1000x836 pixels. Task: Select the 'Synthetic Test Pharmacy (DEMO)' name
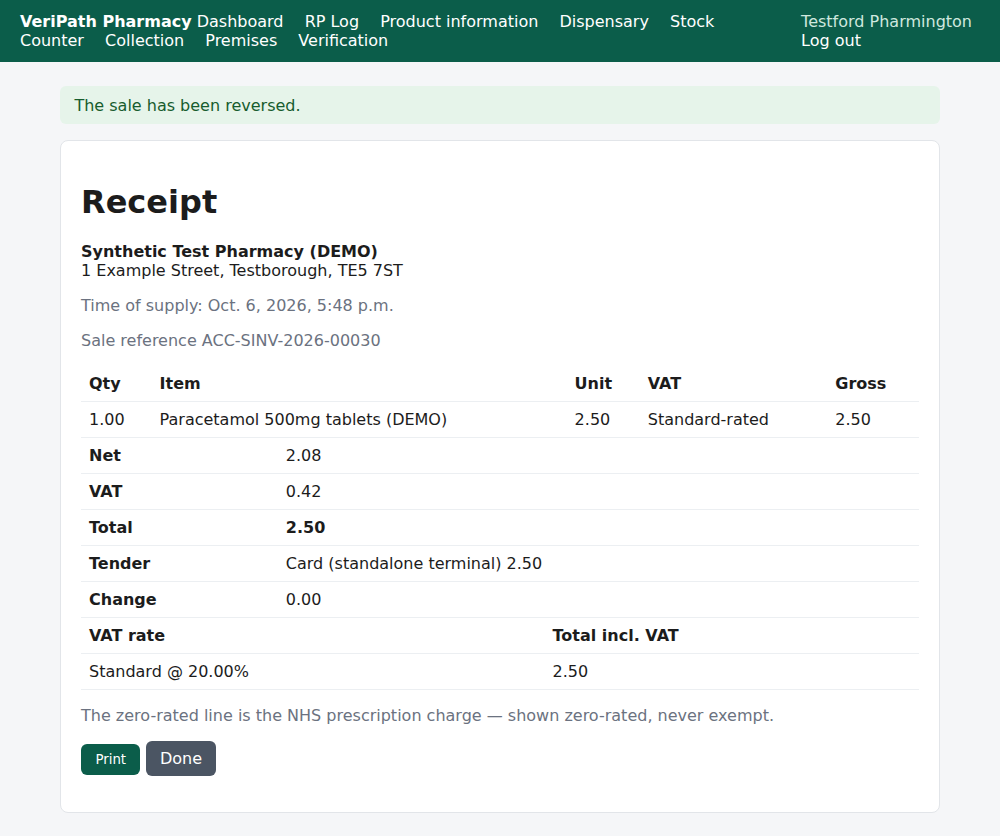point(229,251)
